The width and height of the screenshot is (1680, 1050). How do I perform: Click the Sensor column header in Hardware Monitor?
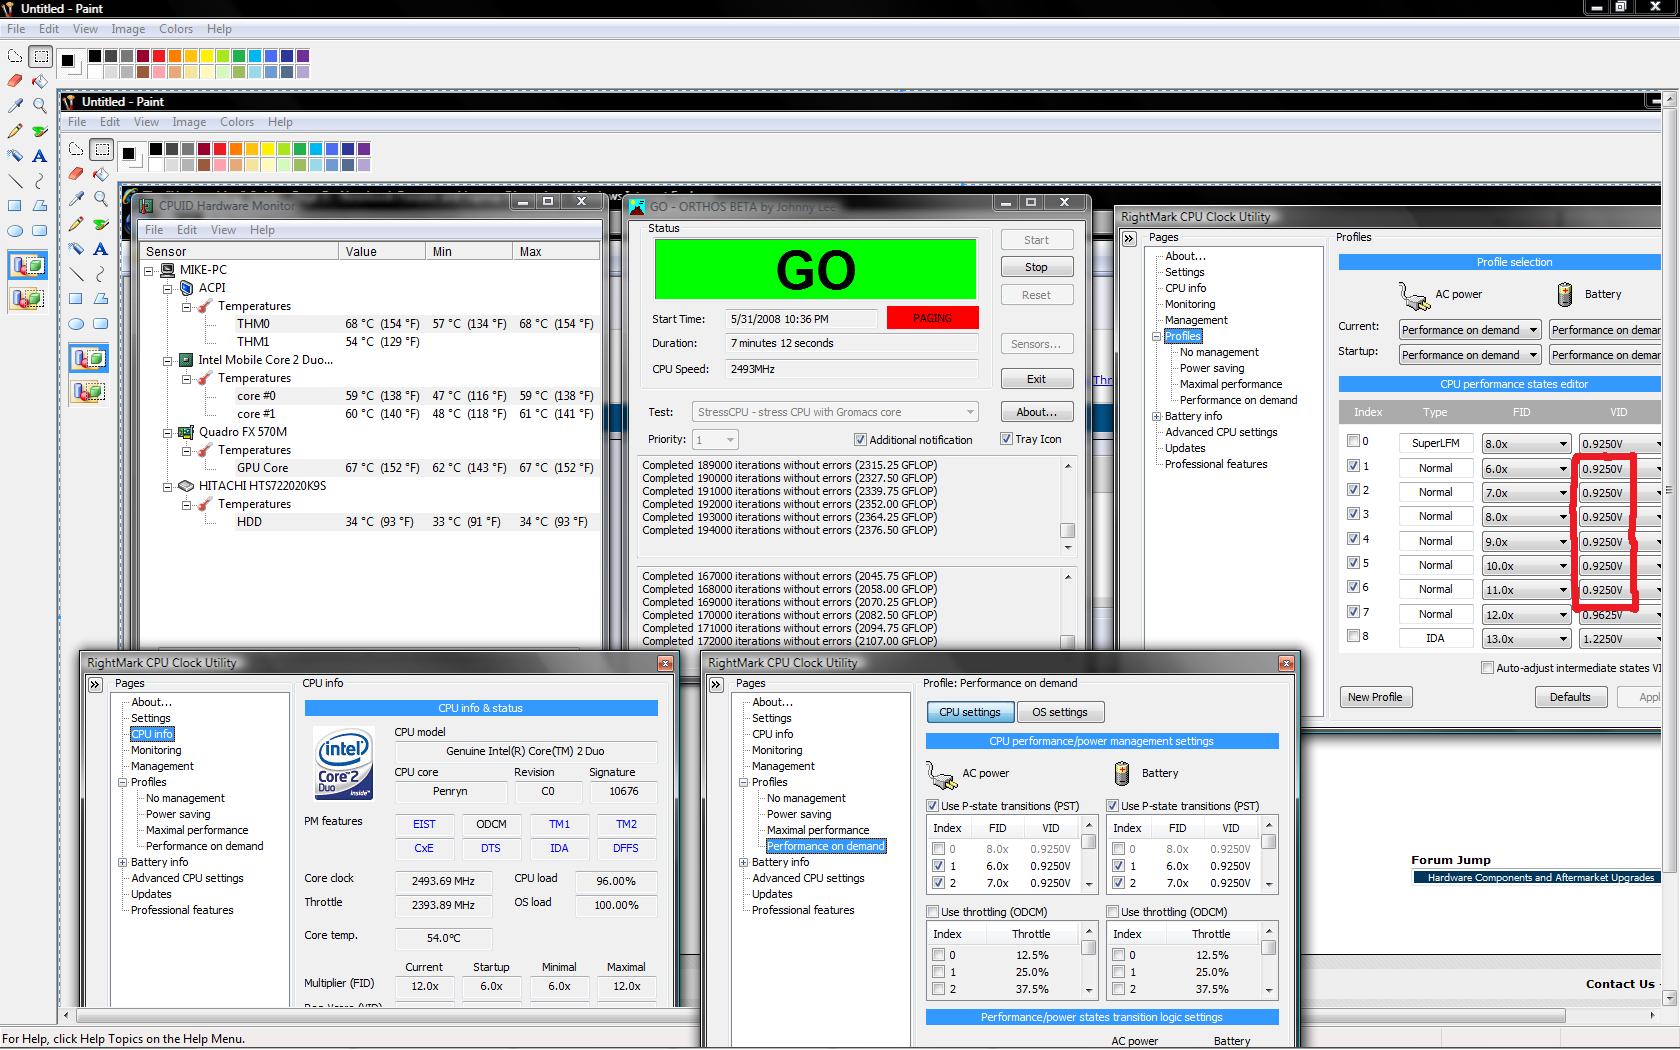coord(240,251)
